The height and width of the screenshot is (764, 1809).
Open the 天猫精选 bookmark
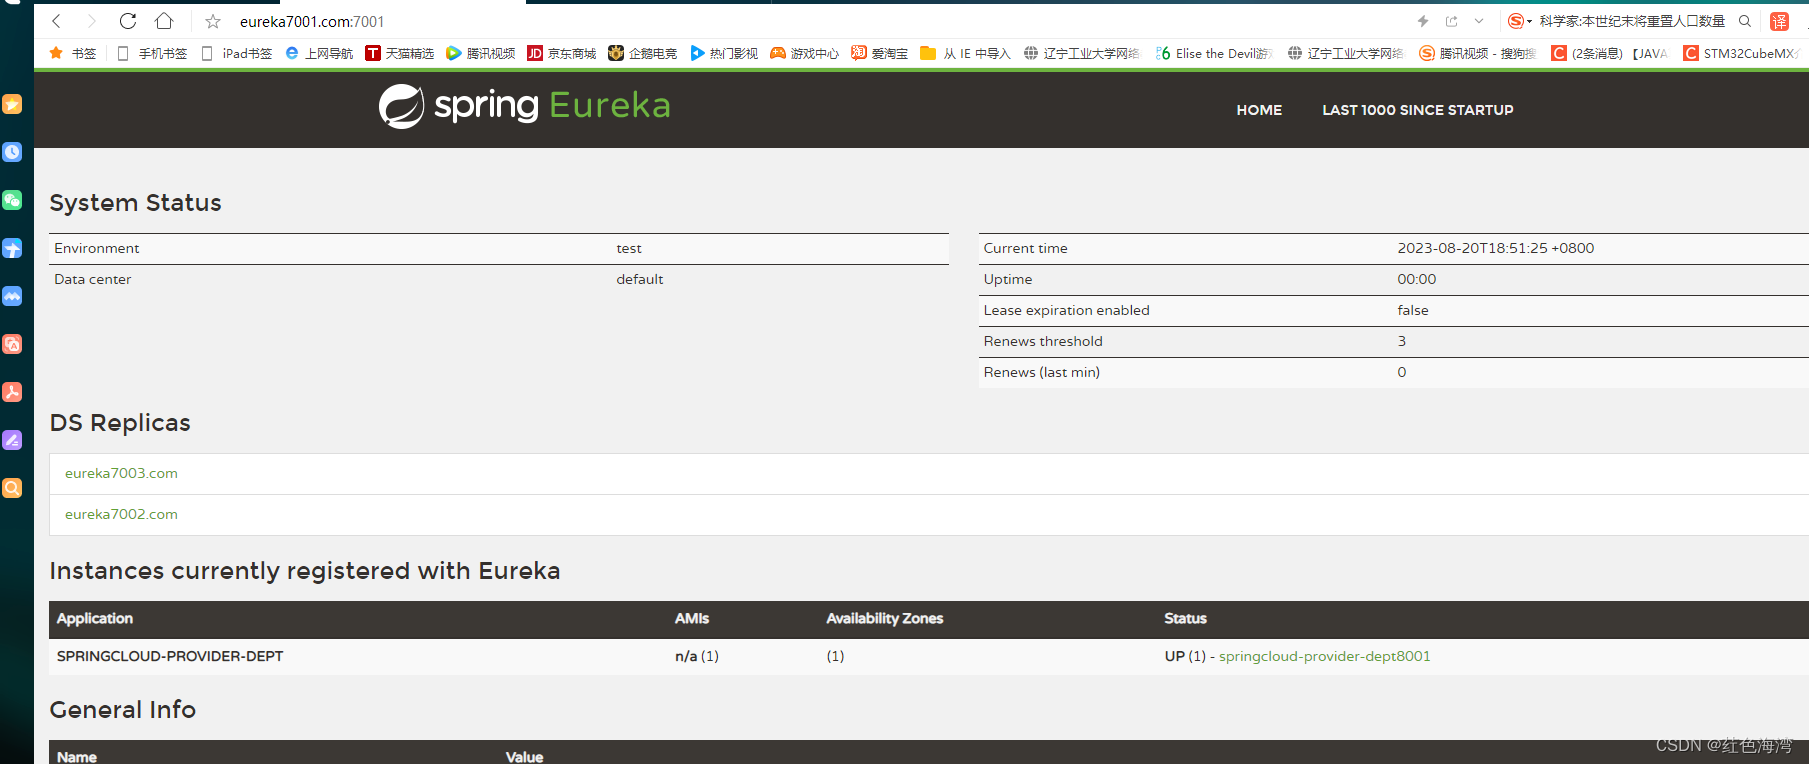(400, 53)
